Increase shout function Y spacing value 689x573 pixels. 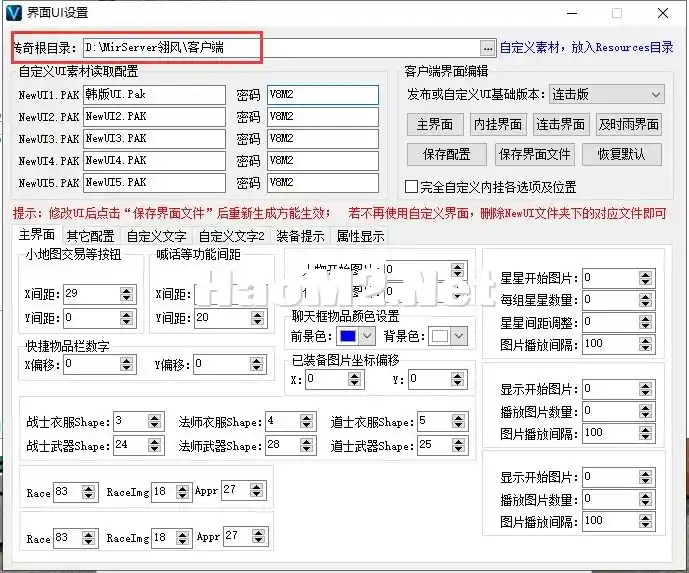[x=257, y=314]
